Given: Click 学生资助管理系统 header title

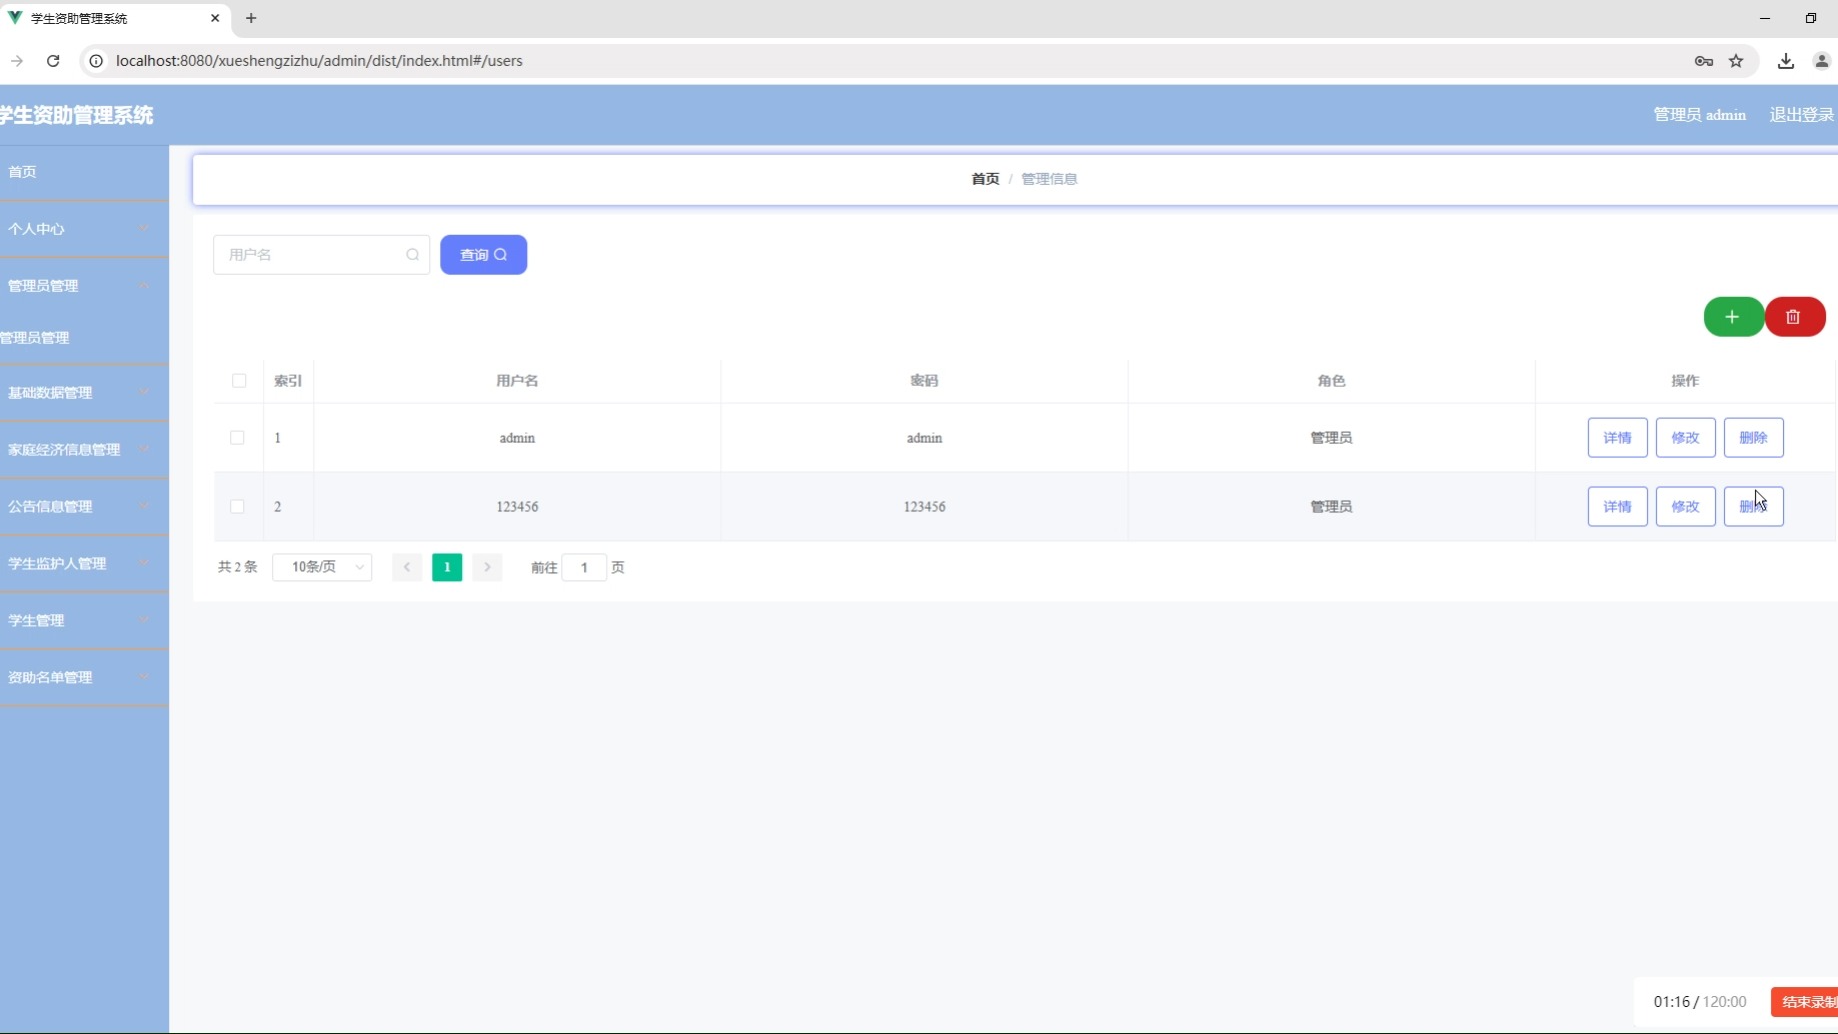Looking at the screenshot, I should (77, 115).
